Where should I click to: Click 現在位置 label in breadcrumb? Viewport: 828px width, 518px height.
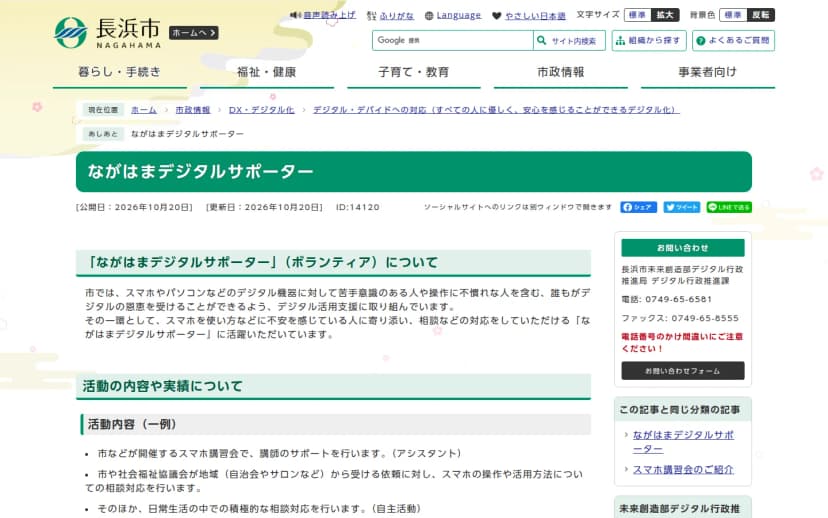[x=103, y=110]
